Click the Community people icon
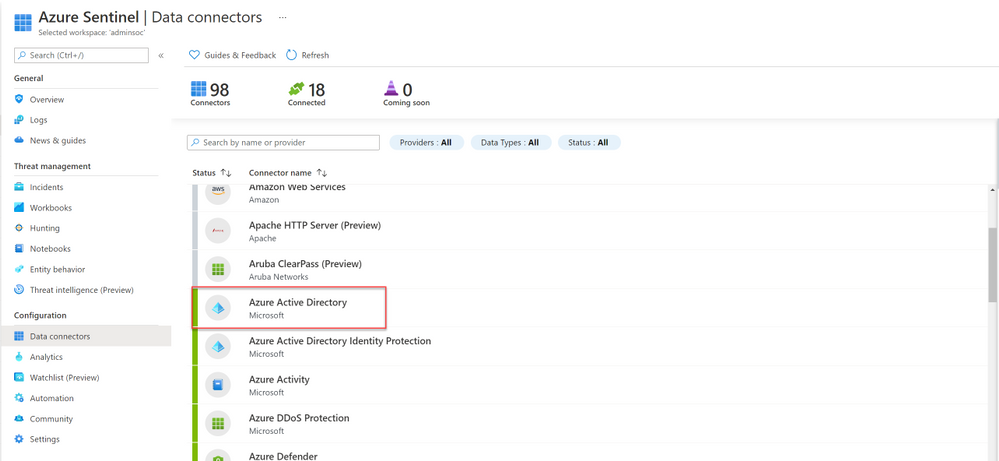The height and width of the screenshot is (461, 999). pos(19,419)
